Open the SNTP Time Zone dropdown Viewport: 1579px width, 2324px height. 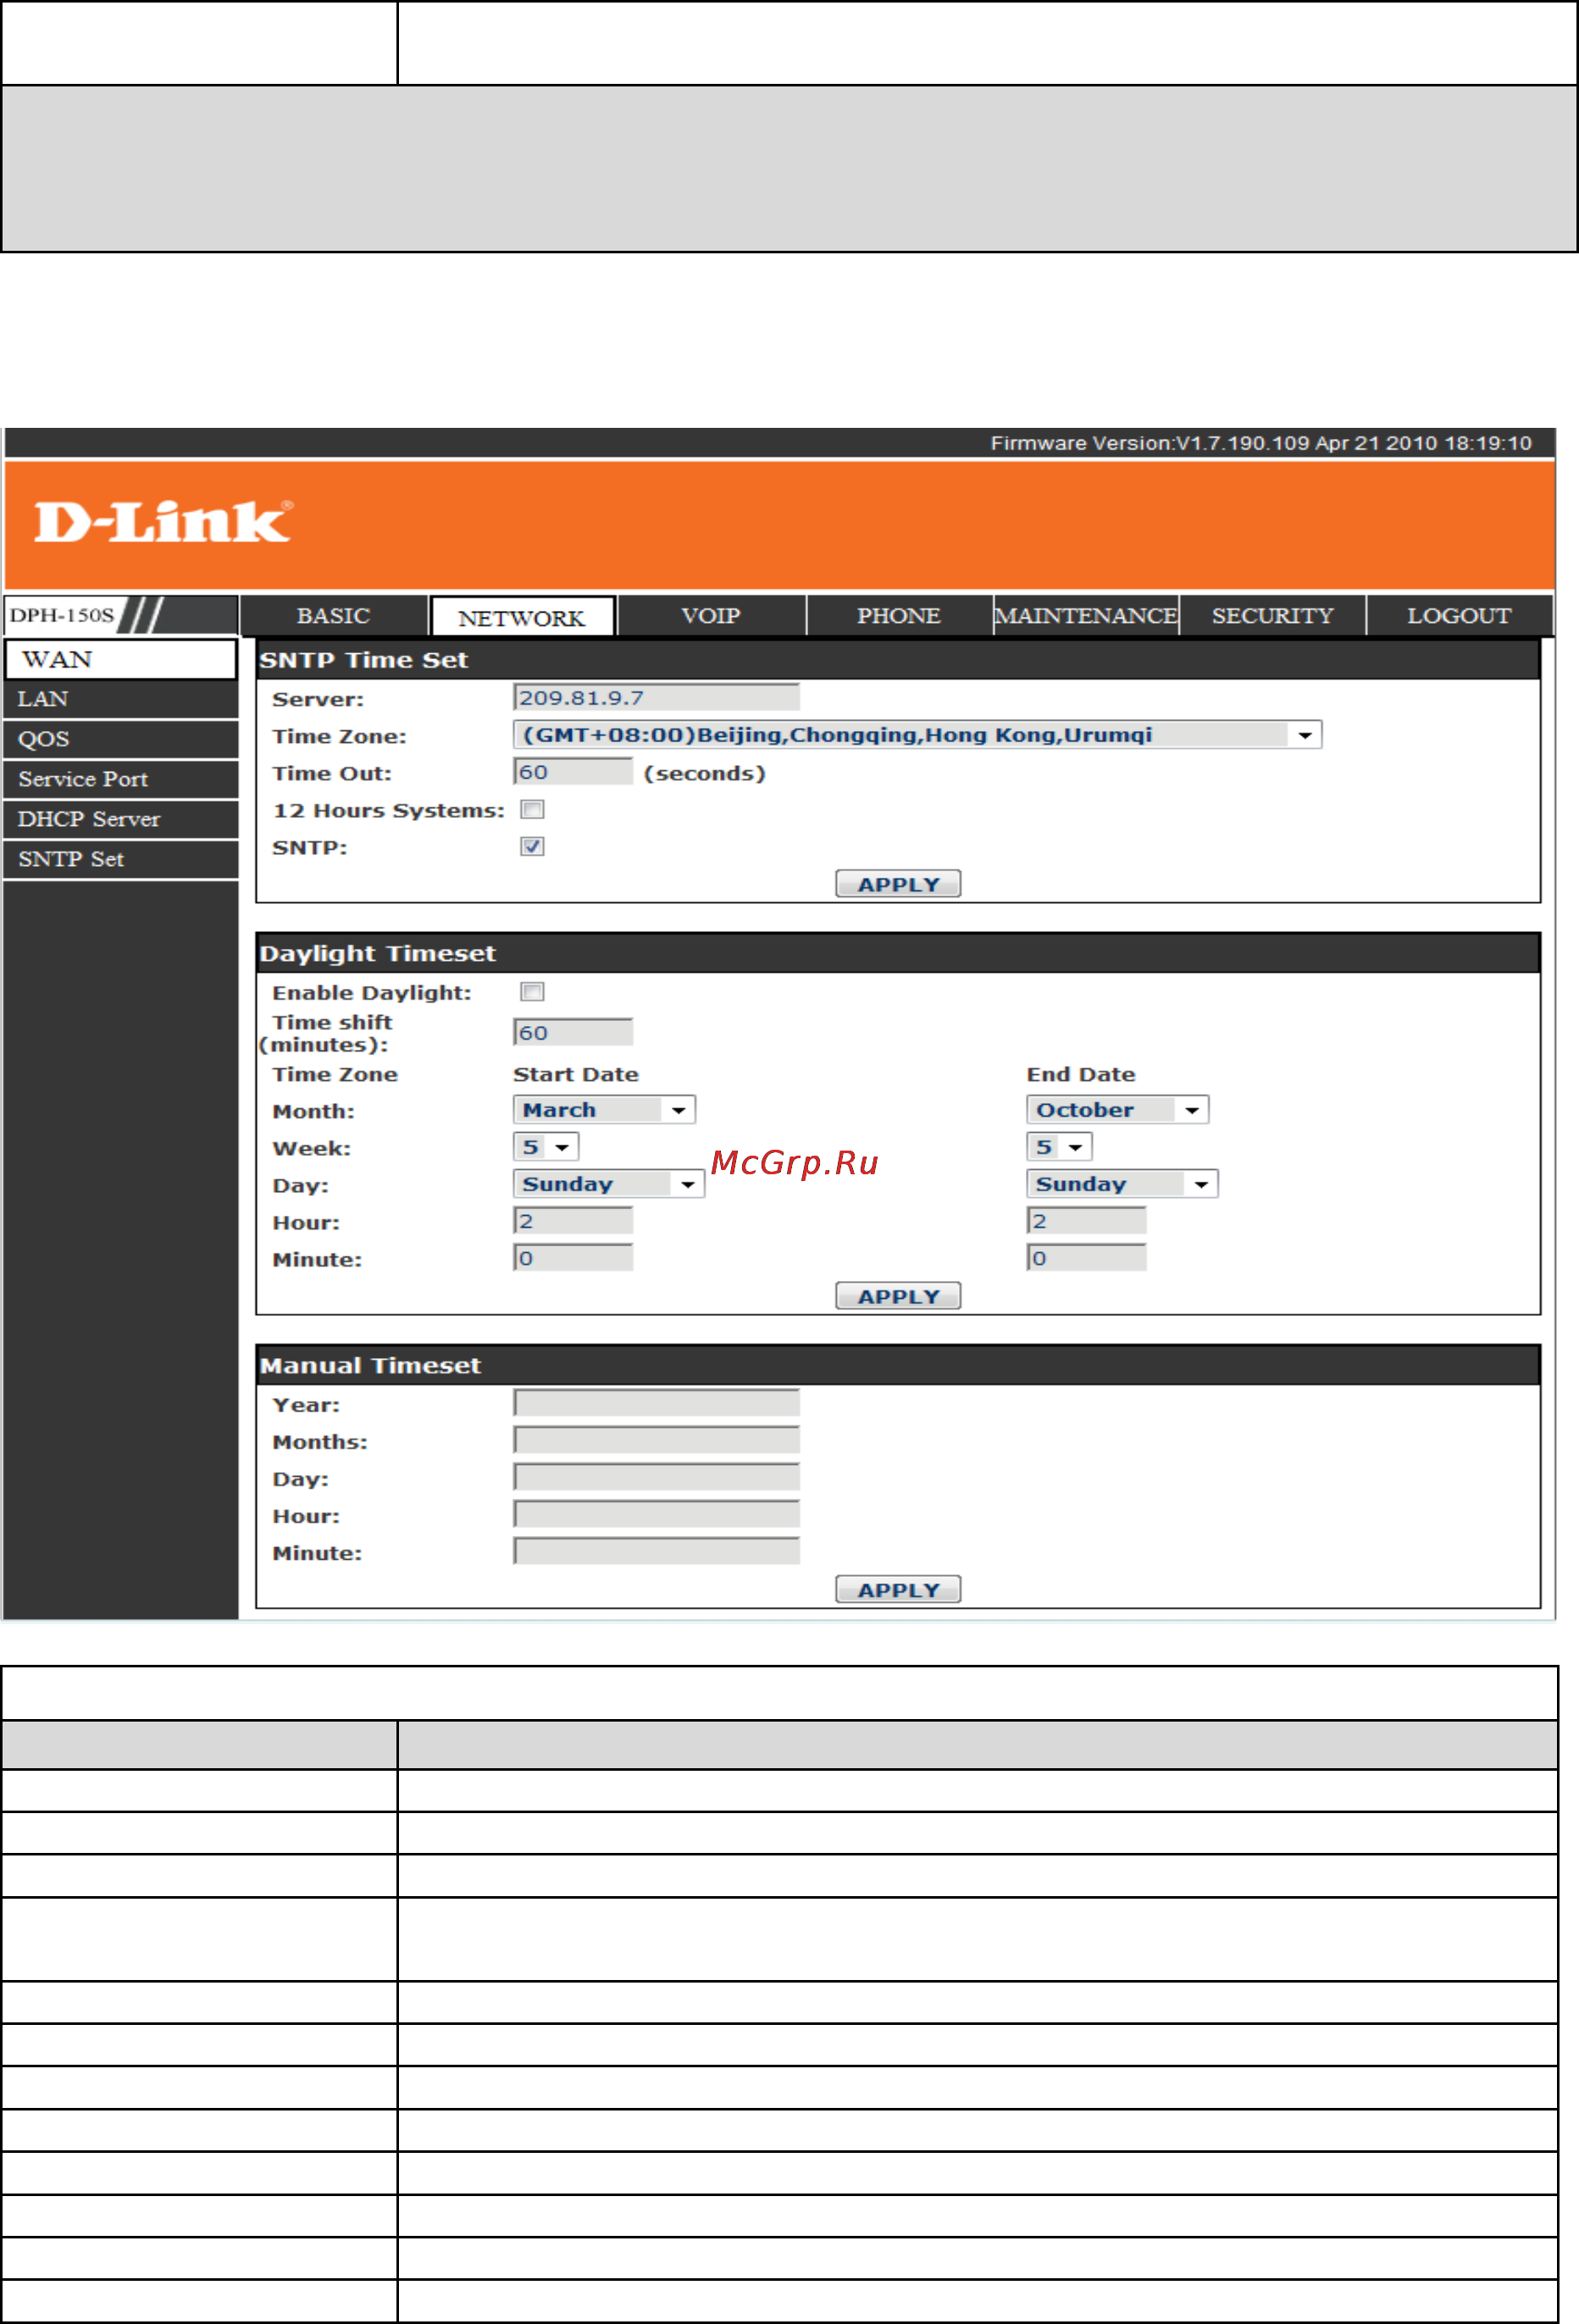click(x=917, y=736)
